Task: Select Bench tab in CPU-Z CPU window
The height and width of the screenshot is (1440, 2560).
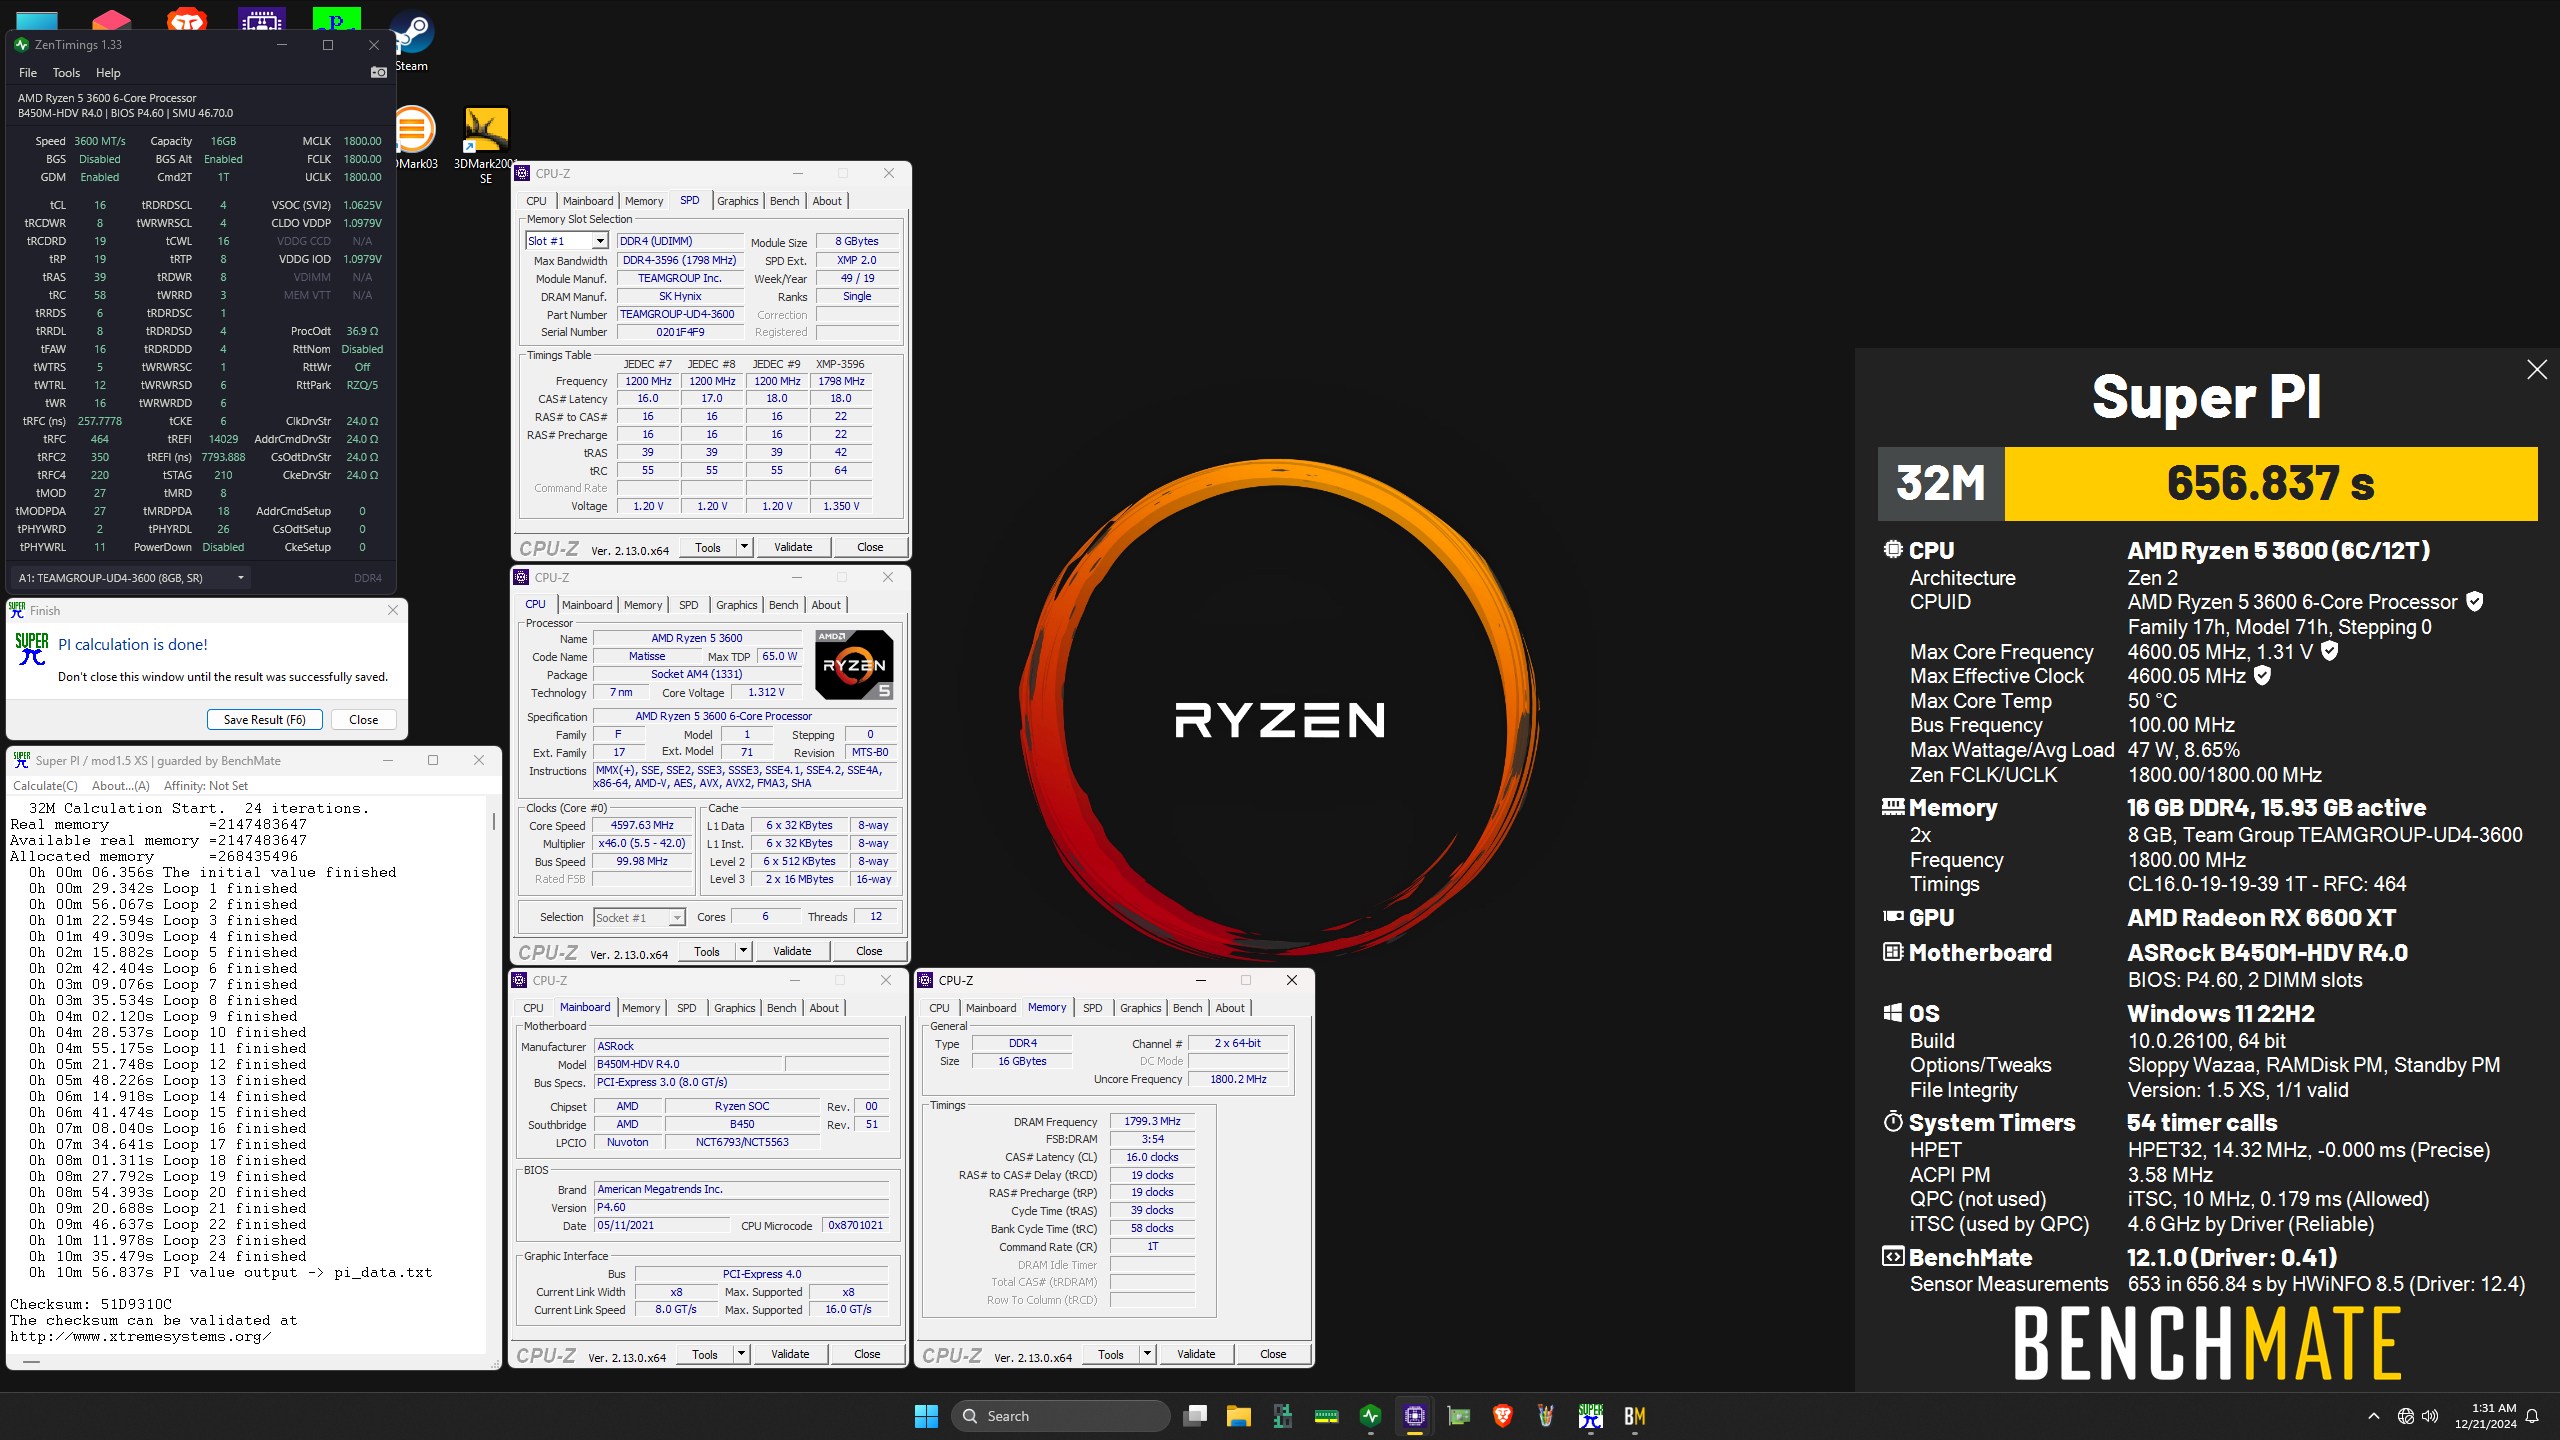Action: coord(784,605)
